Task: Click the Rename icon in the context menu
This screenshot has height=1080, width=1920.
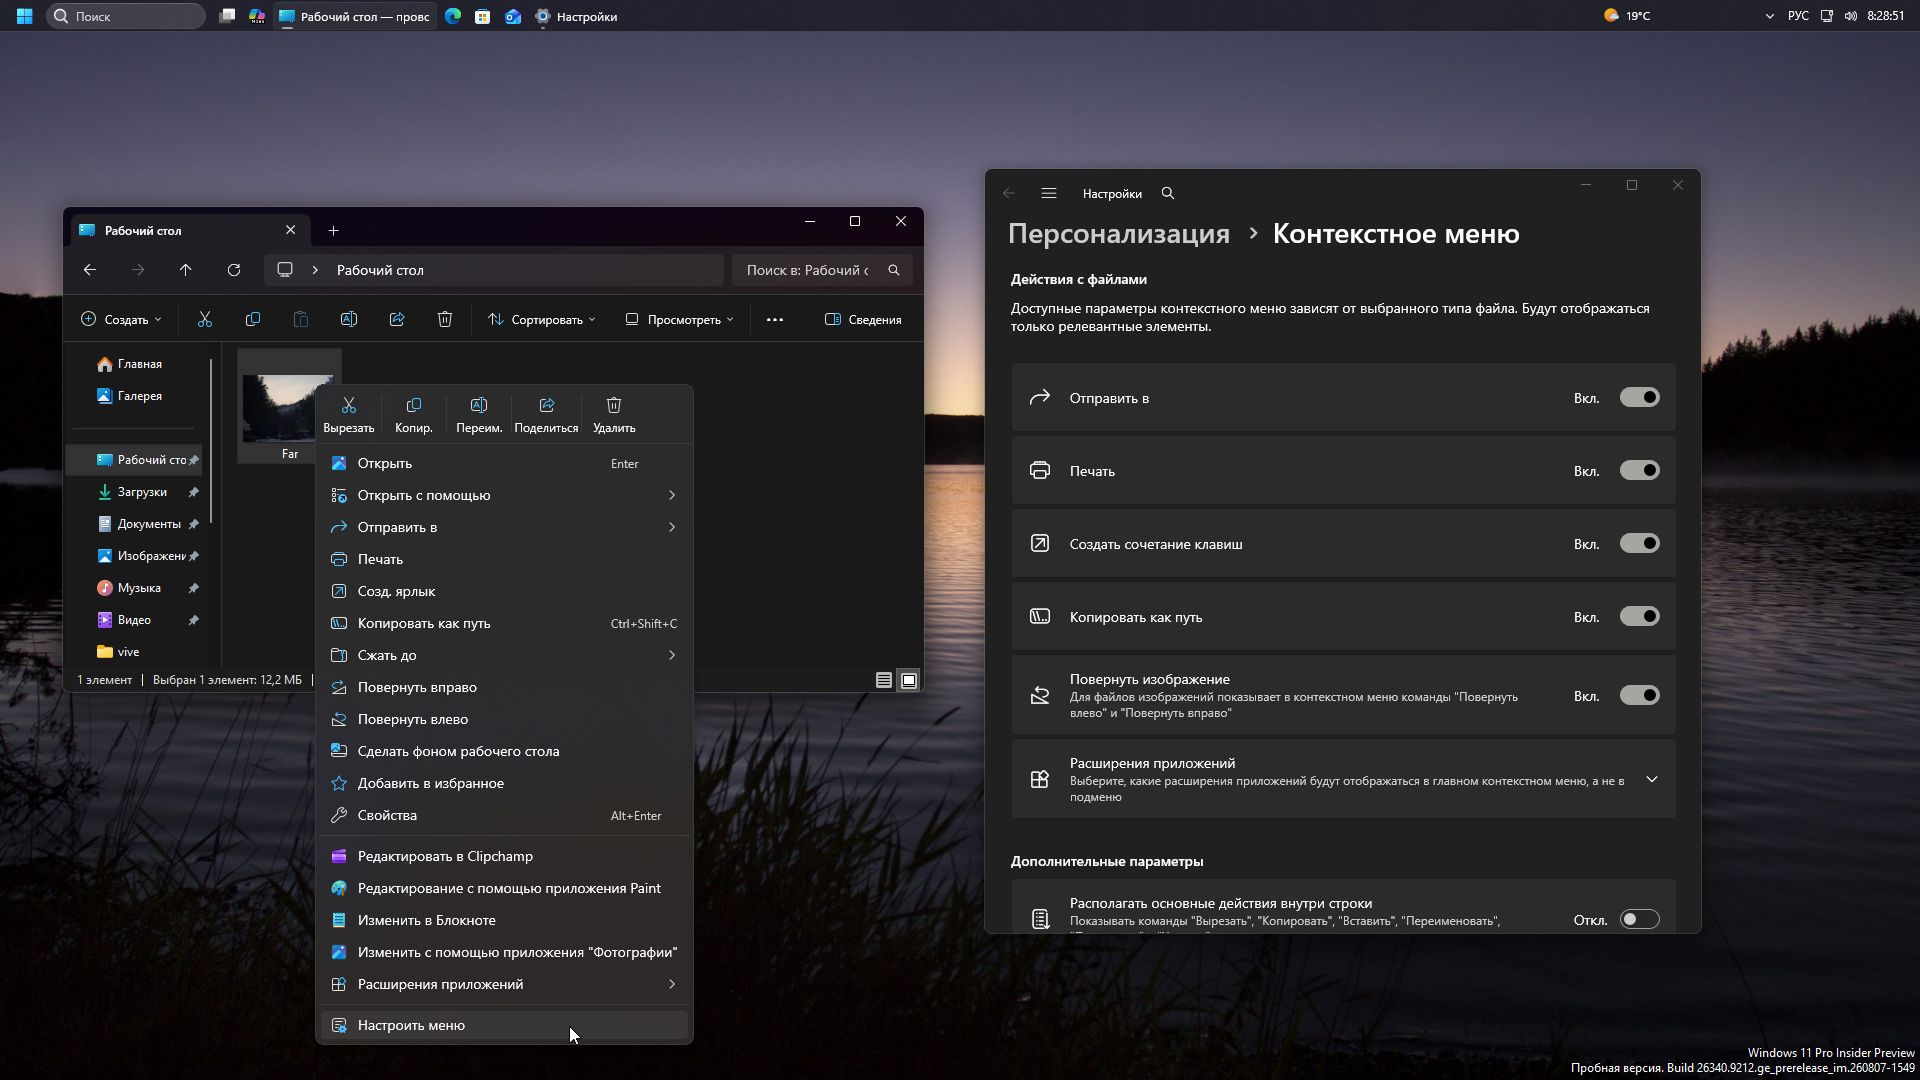Action: (x=479, y=405)
